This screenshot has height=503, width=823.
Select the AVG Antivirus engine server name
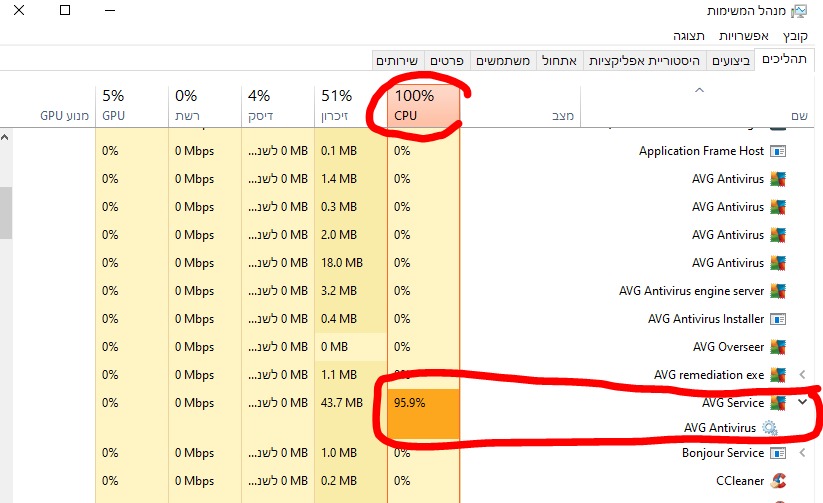(691, 291)
